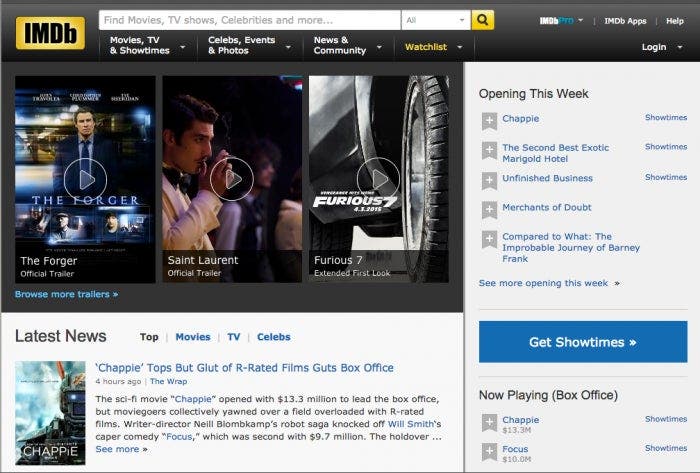The image size is (700, 473).
Task: Click the IMDb logo
Action: pyautogui.click(x=50, y=33)
